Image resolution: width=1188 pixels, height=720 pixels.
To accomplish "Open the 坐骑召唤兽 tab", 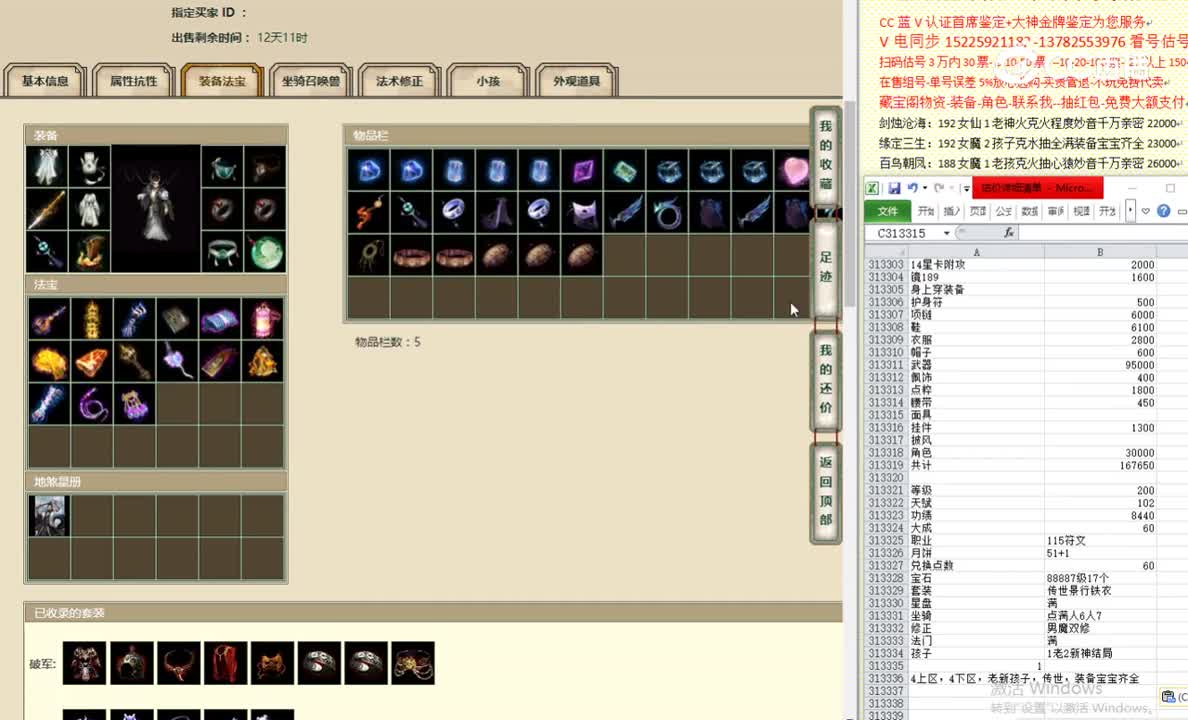I will pyautogui.click(x=311, y=81).
